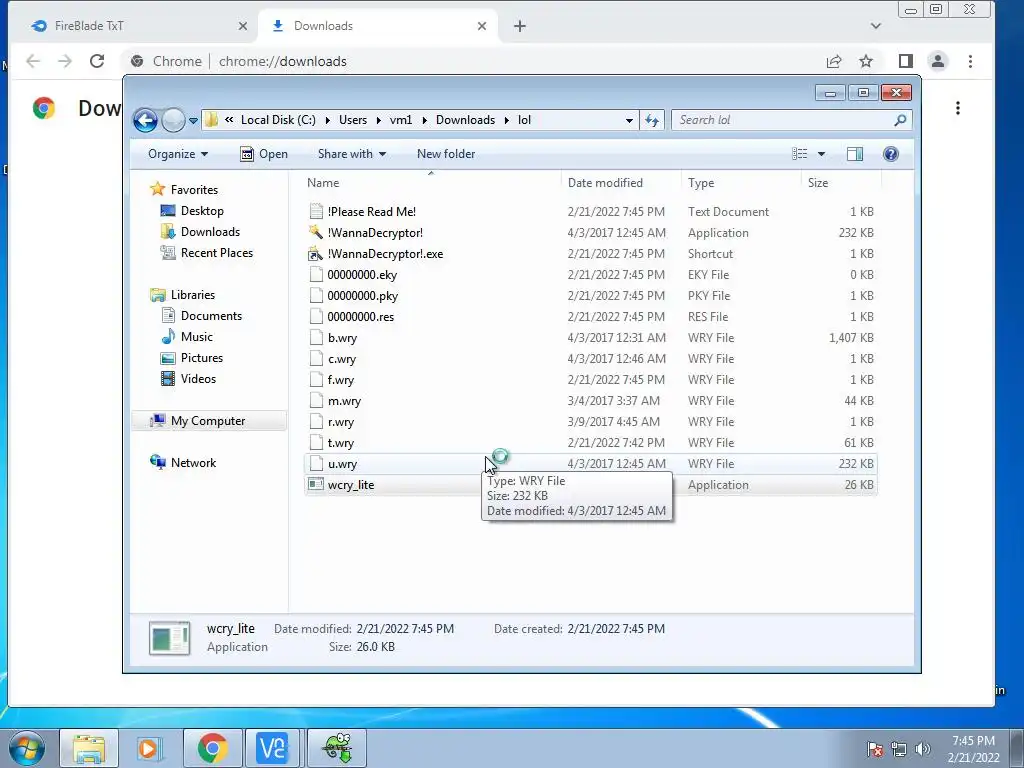Select the b.wry file
This screenshot has height=768, width=1024.
pos(590,338)
